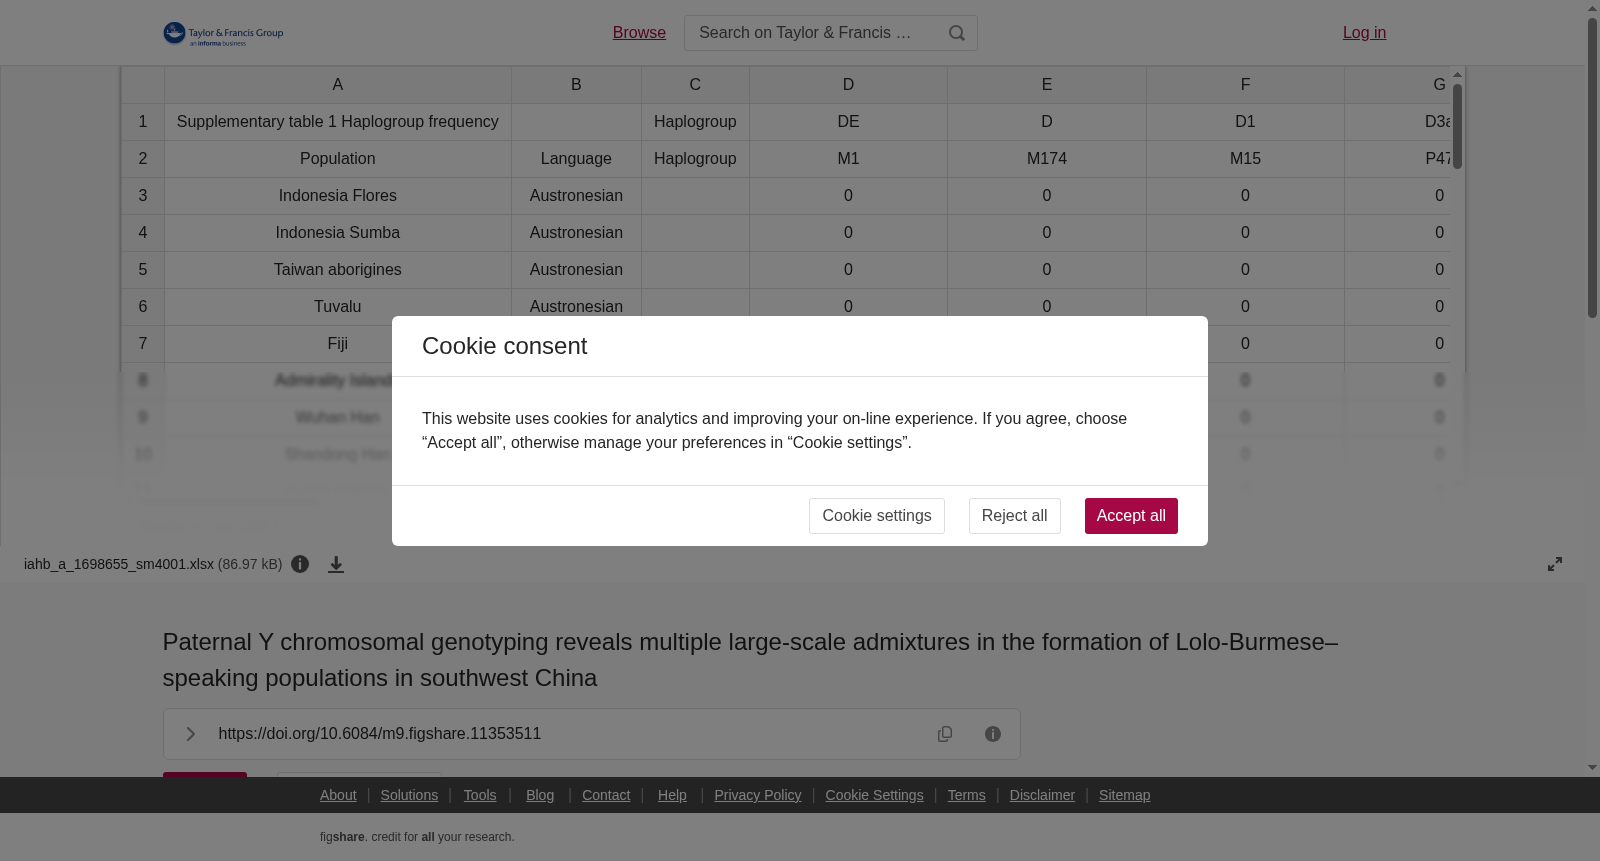Open the Tools footer link
Screen dimensions: 1600x861
coord(480,795)
